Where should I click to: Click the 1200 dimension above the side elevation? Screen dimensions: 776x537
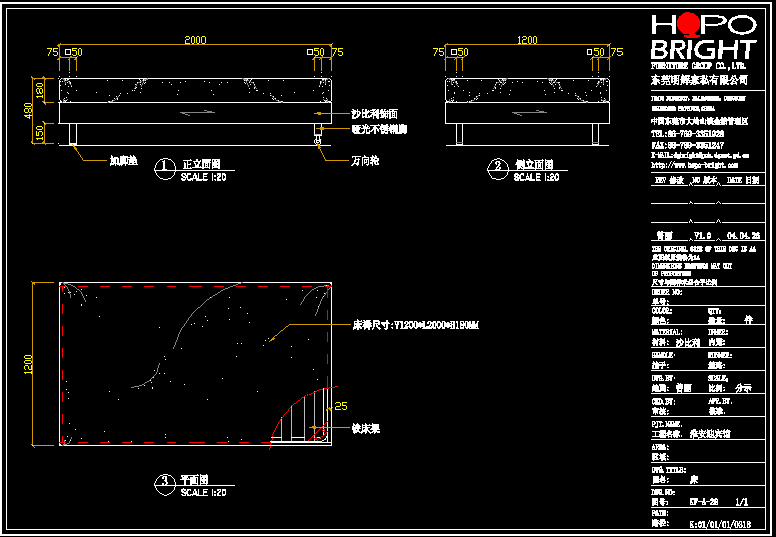(x=527, y=40)
